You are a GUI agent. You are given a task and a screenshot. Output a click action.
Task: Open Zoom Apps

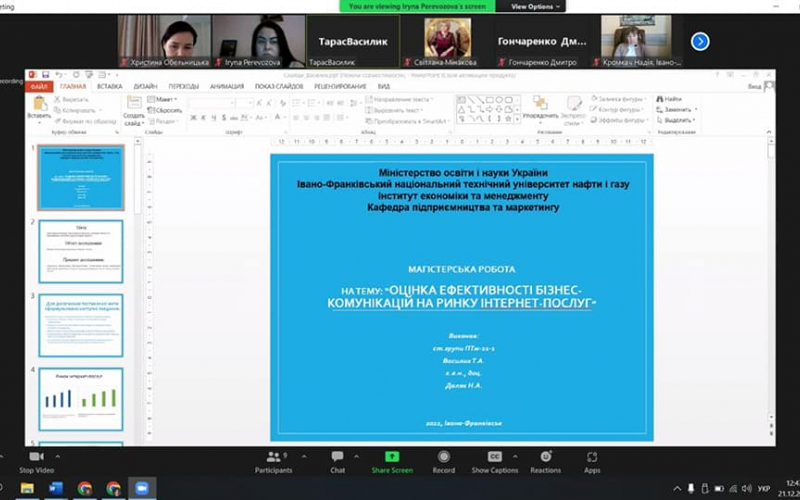(592, 462)
